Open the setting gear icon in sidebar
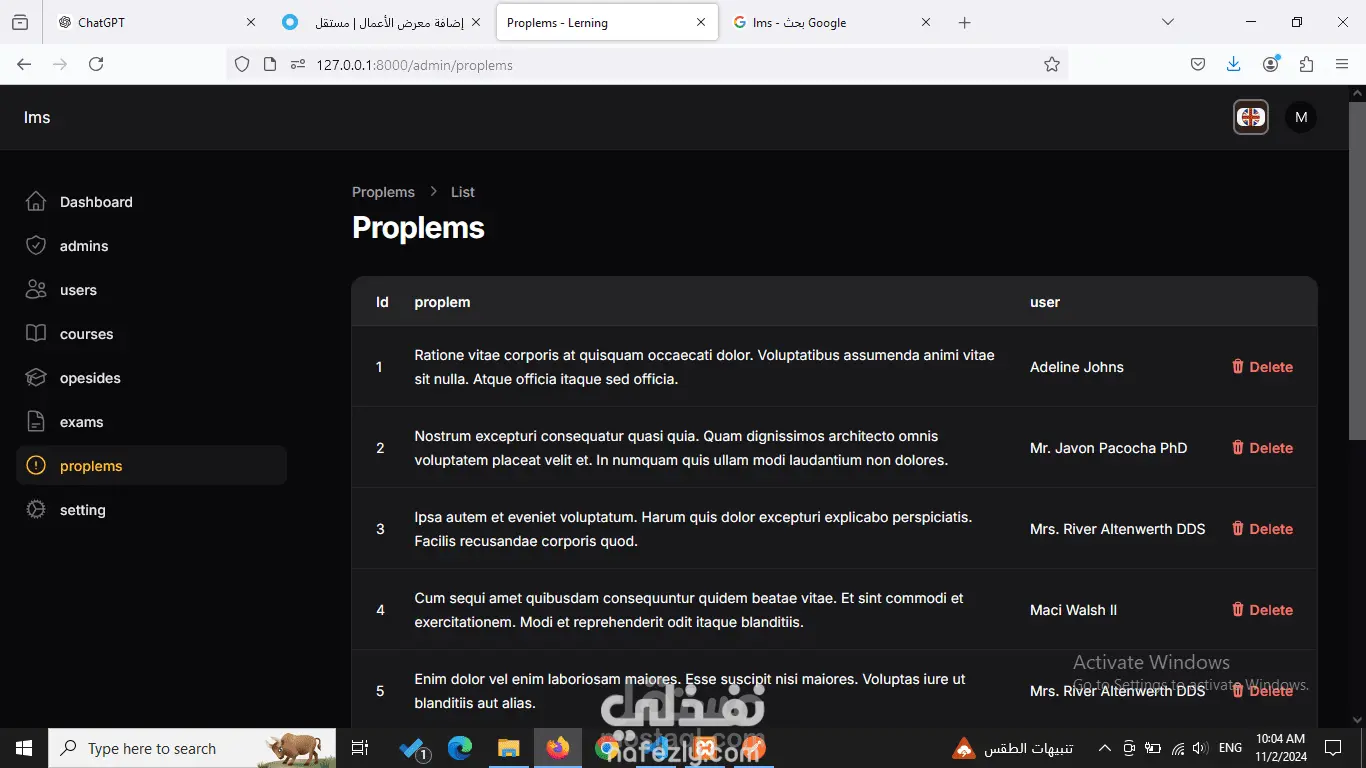This screenshot has height=768, width=1366. click(x=36, y=510)
